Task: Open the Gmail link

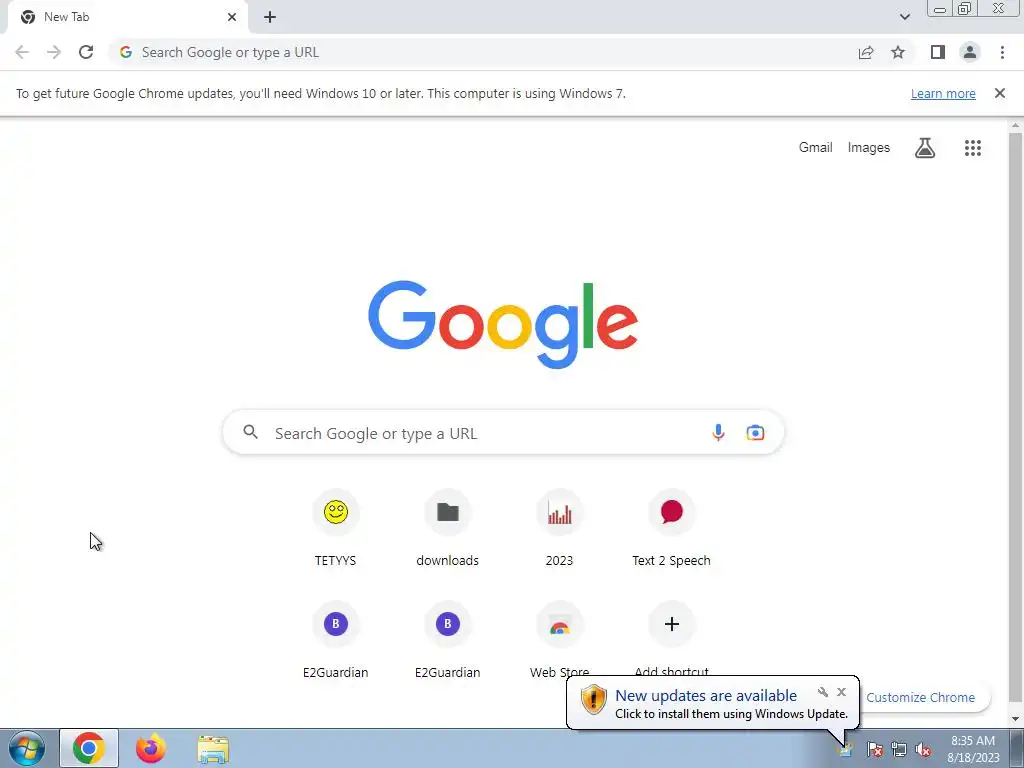Action: (x=816, y=148)
